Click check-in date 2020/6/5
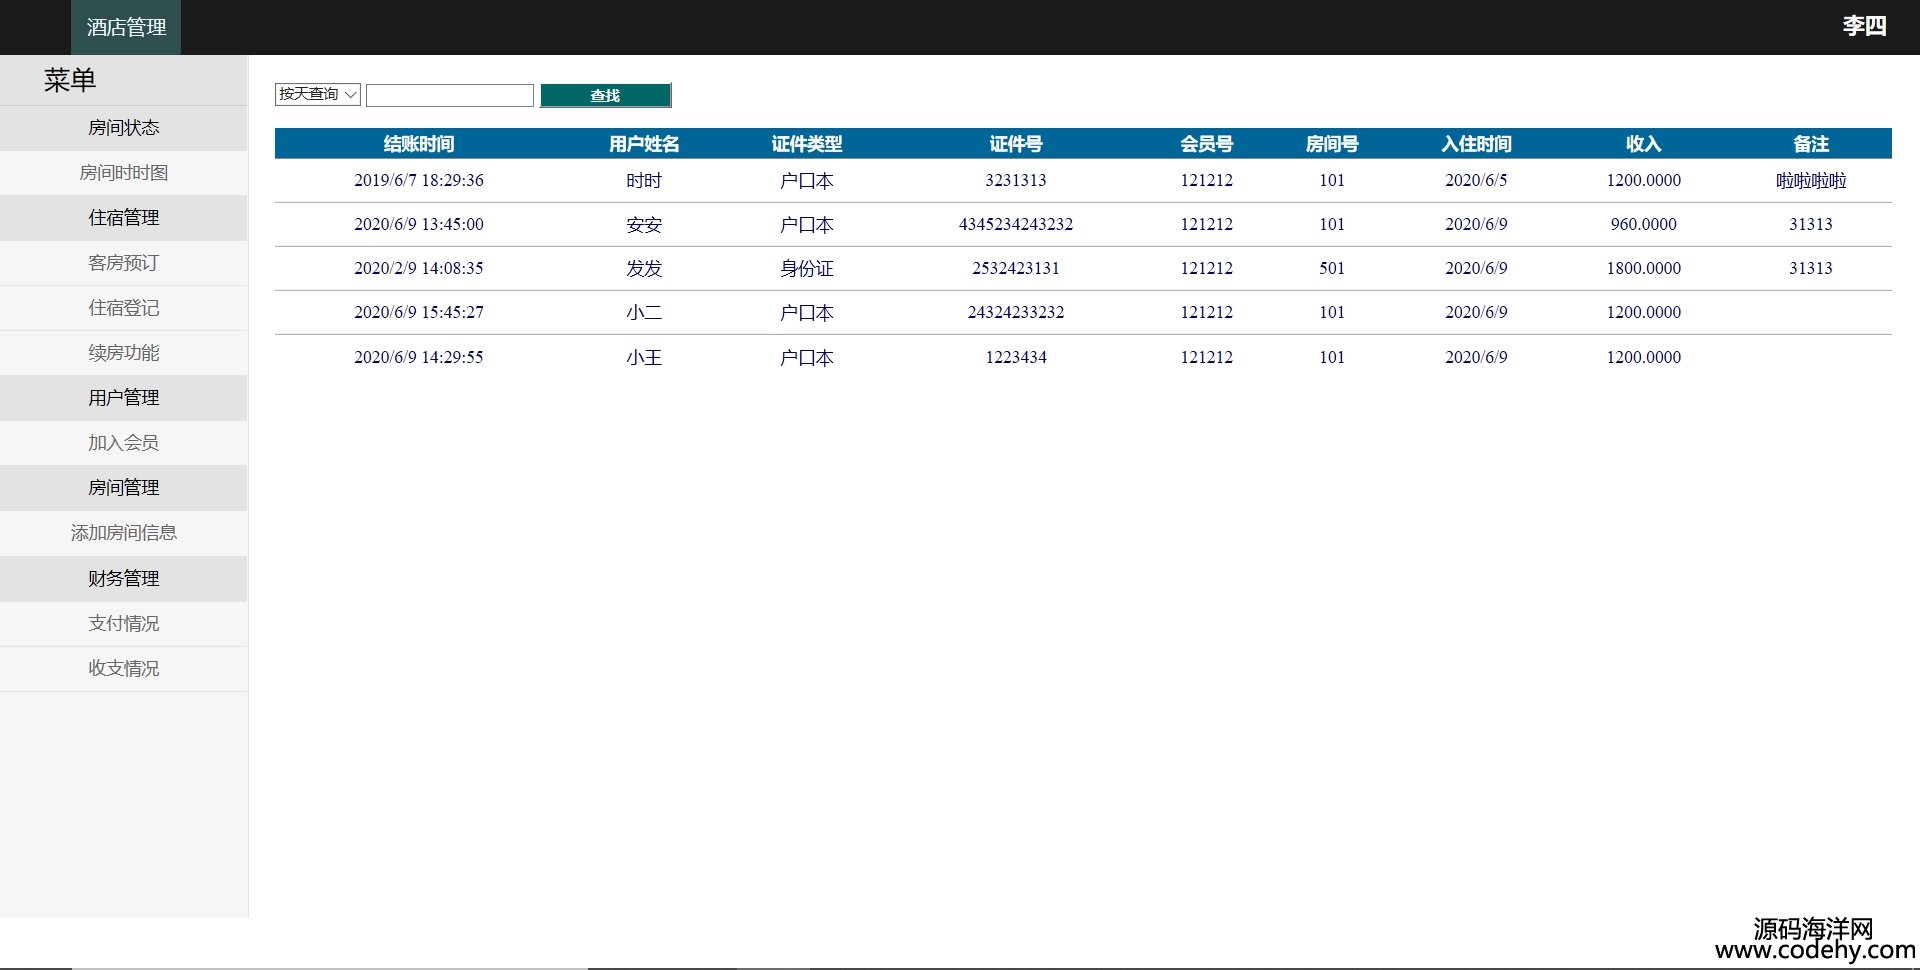Screen dimensions: 1920x970 1476,181
